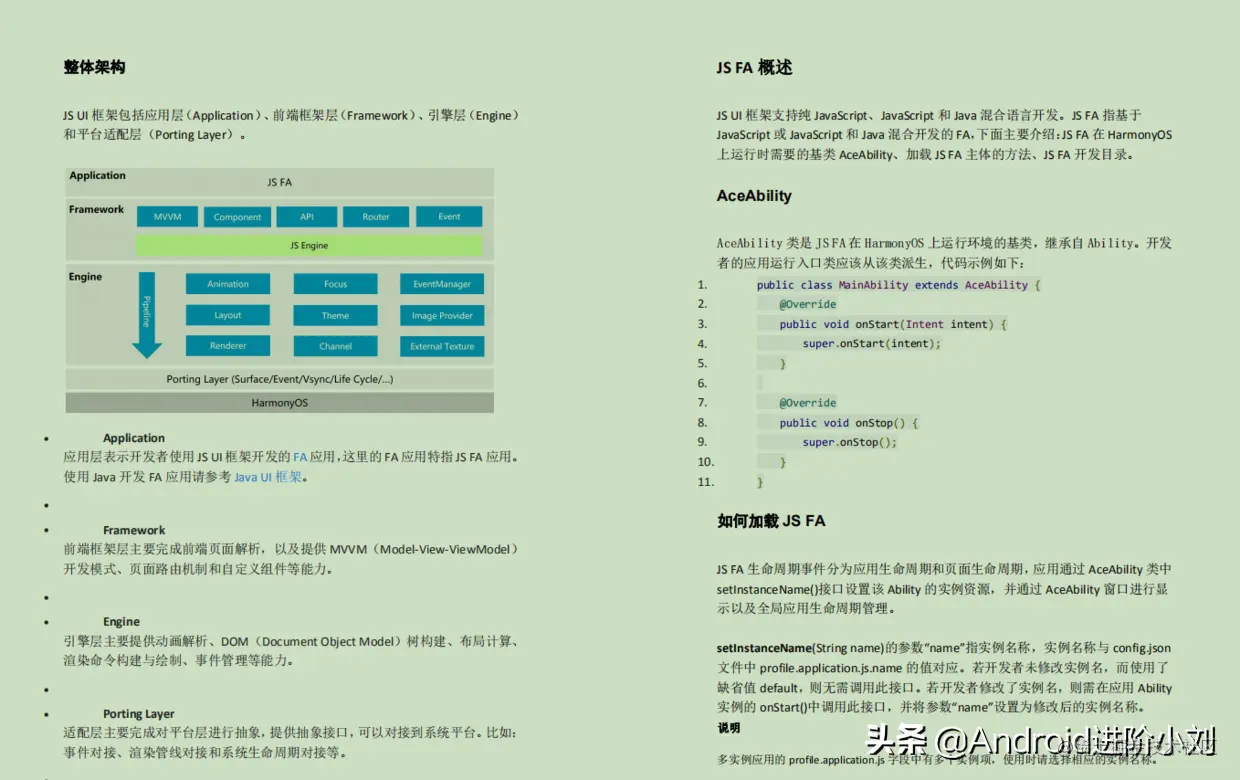1240x780 pixels.
Task: Click the 说明 note label
Action: (x=729, y=728)
